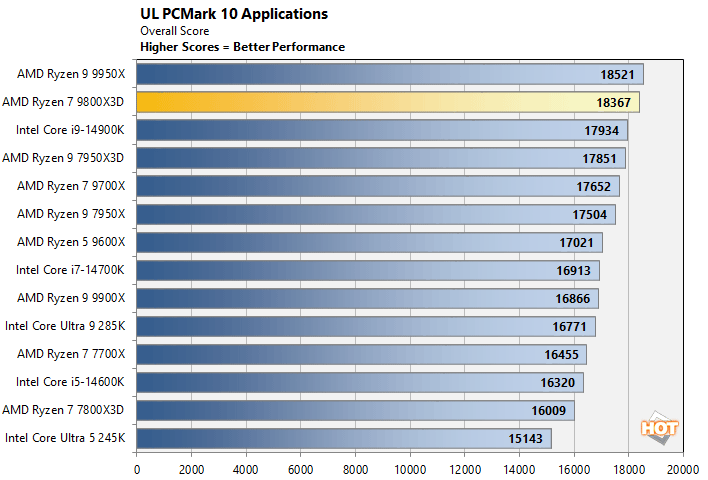Click the score value 15143

(526, 439)
